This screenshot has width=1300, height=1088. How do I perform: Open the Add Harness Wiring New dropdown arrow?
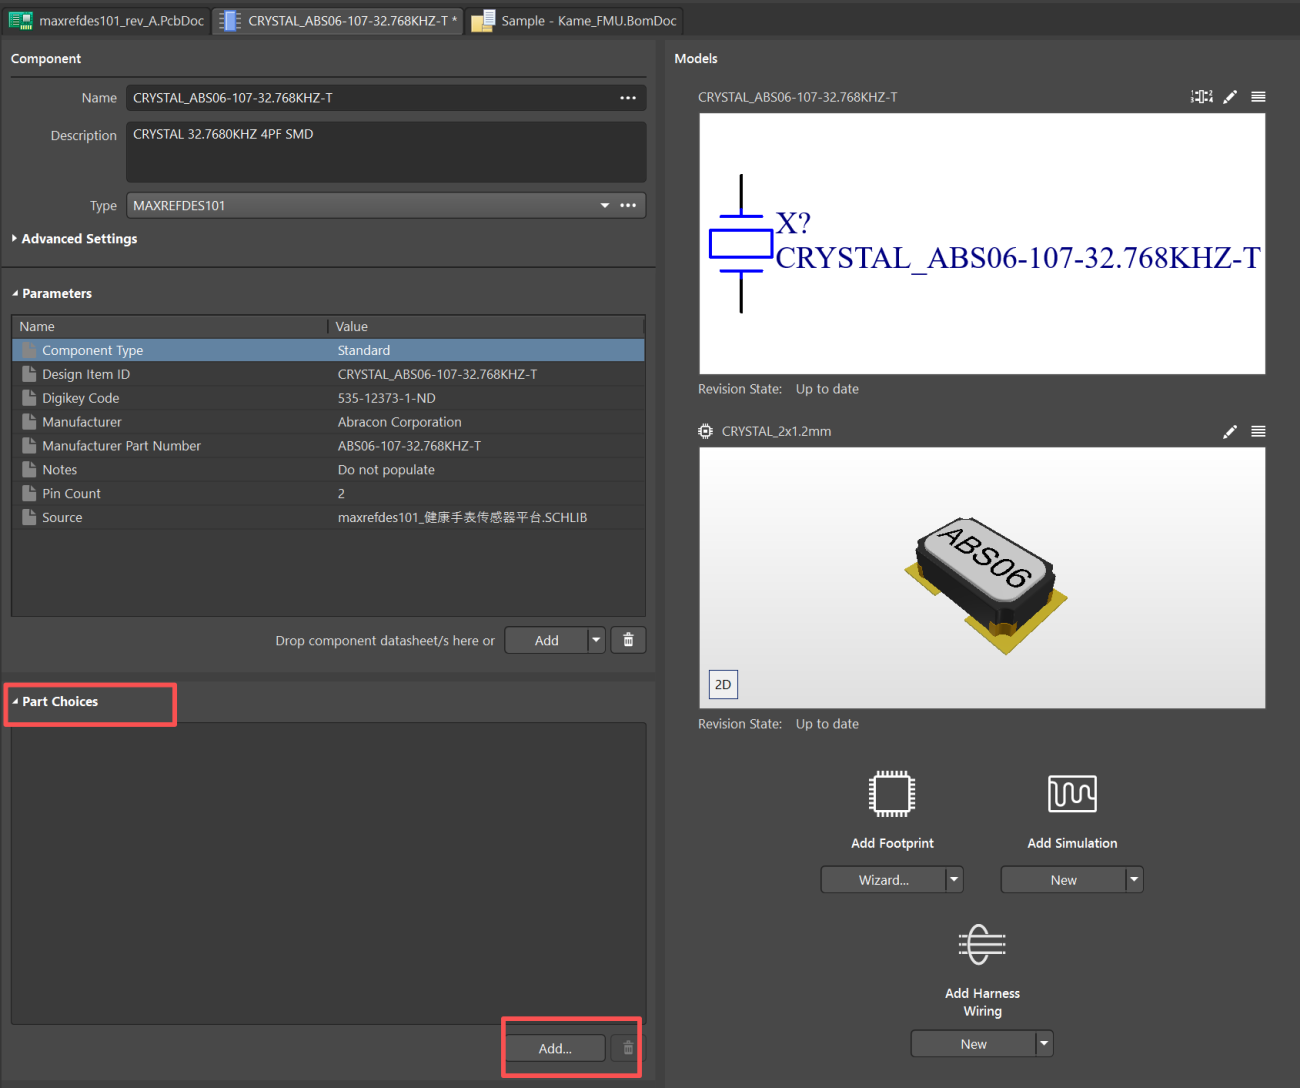(1044, 1044)
